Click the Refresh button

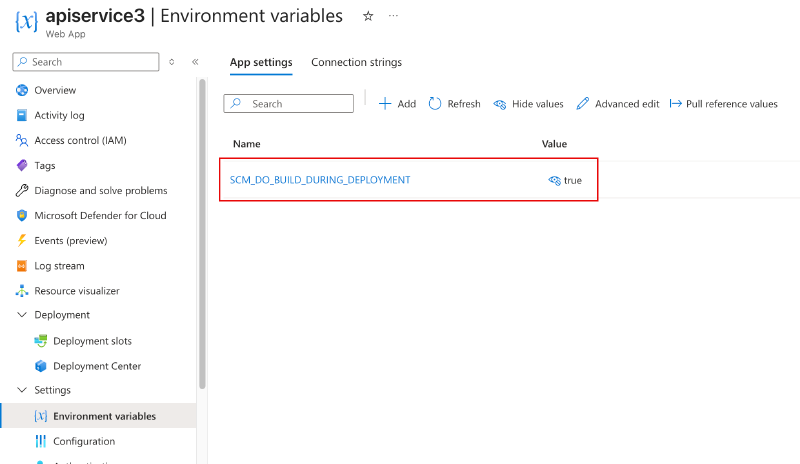[x=454, y=104]
